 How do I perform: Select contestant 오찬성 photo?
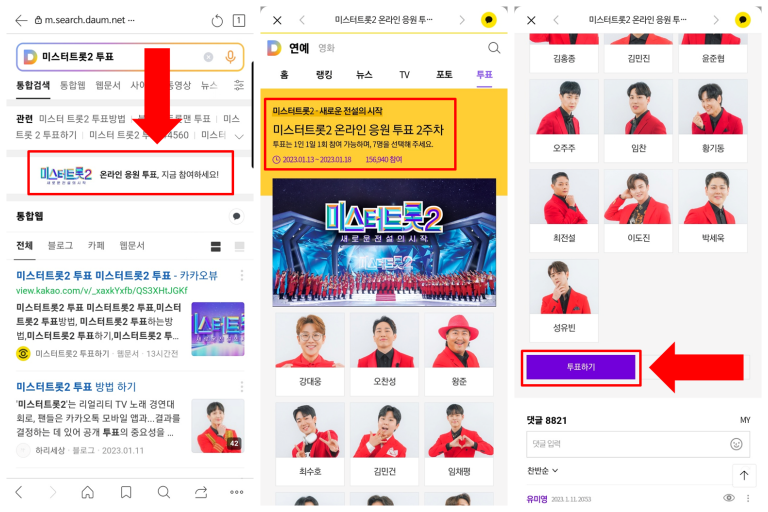[384, 341]
